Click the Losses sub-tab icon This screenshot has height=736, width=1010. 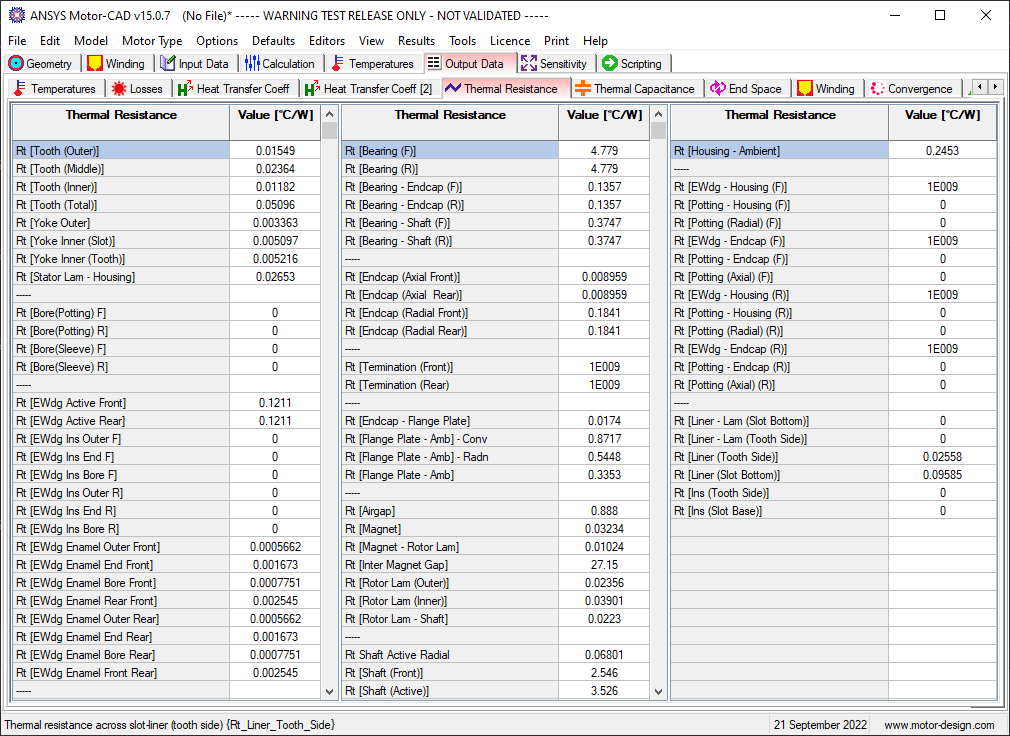point(119,89)
